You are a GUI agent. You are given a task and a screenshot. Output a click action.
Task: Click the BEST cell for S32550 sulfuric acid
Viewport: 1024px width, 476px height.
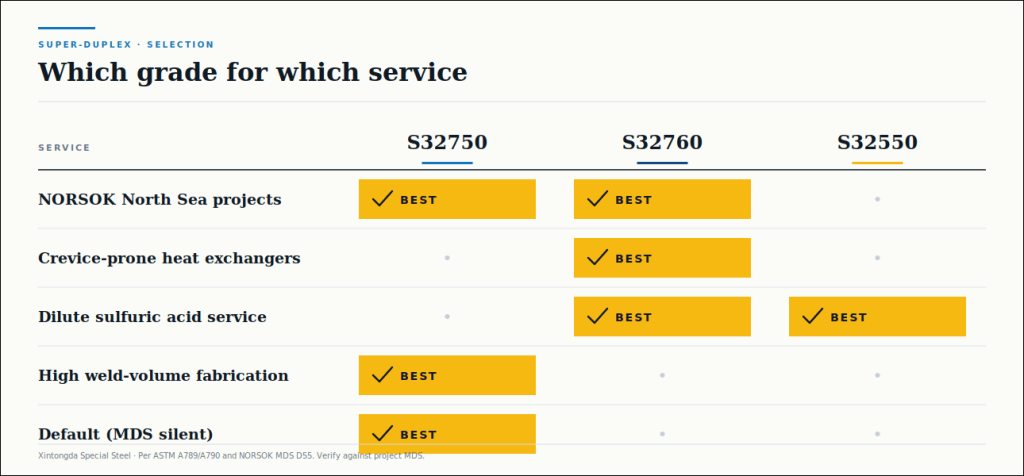877,317
